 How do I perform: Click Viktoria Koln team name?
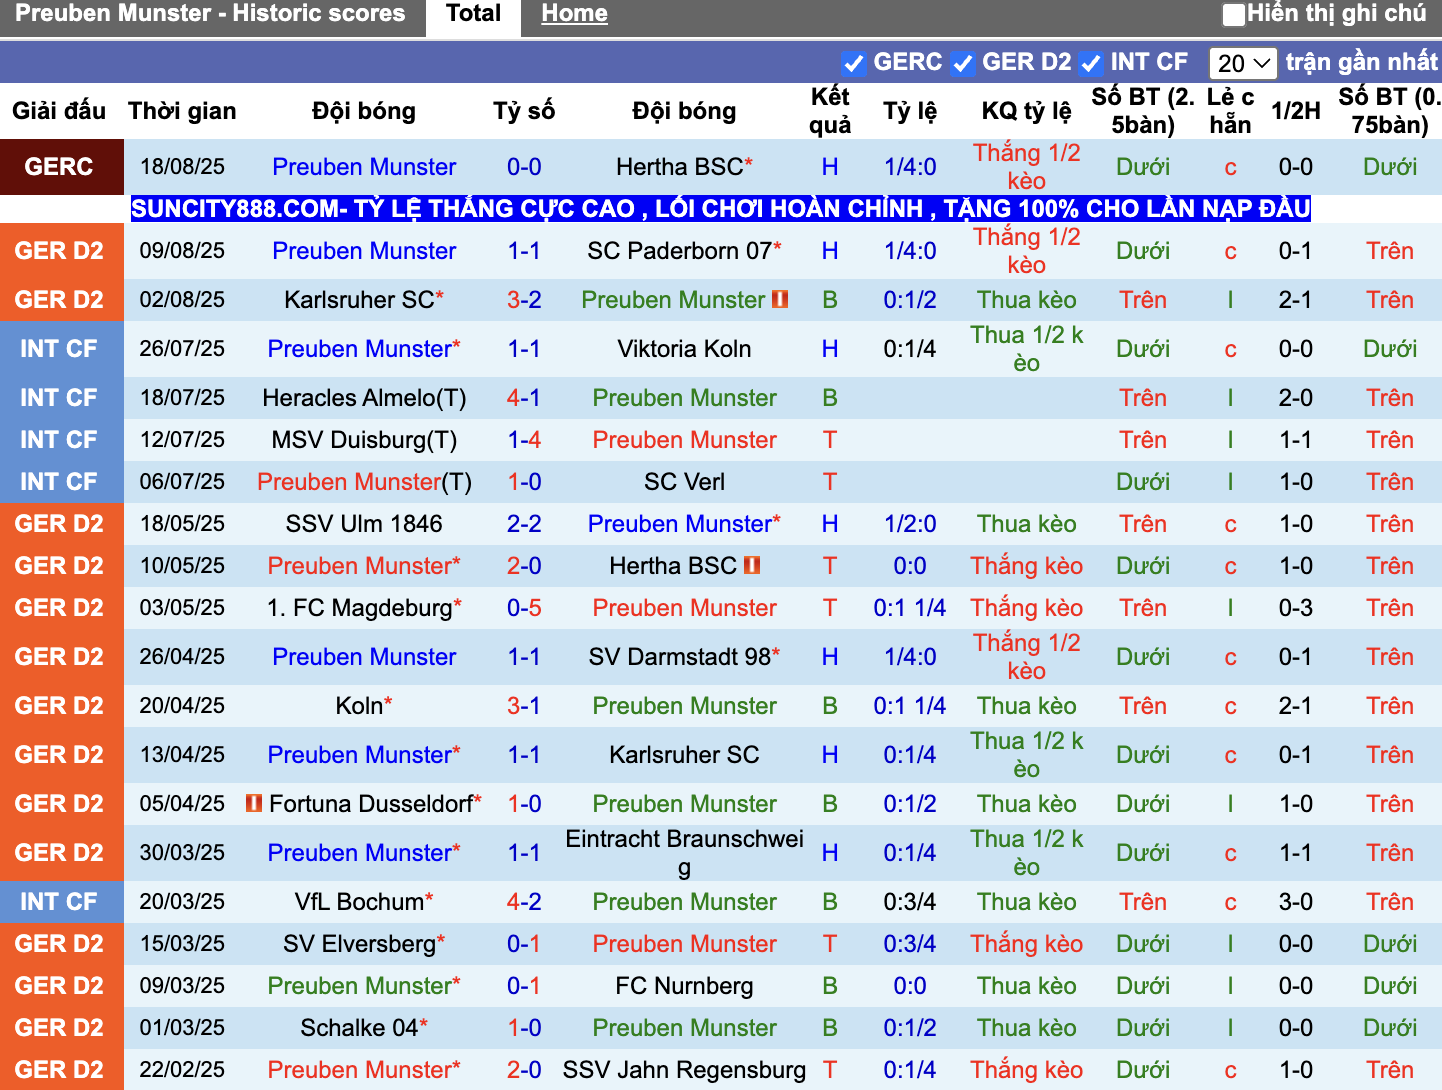pyautogui.click(x=684, y=349)
